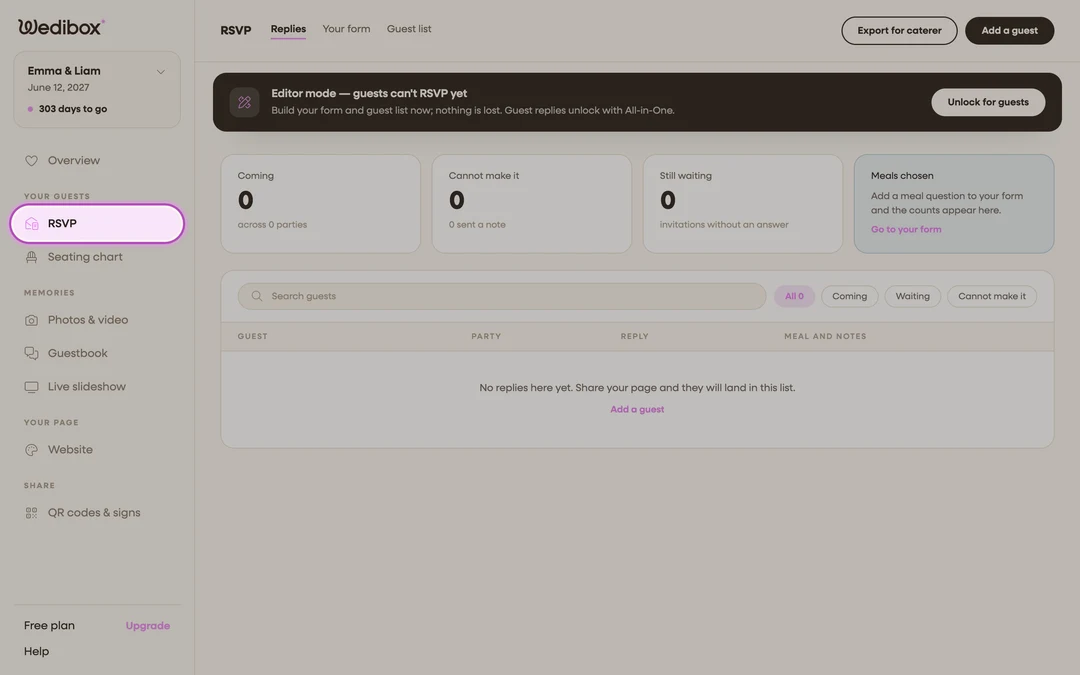The image size is (1080, 675).
Task: Click the Unlock for guests button
Action: click(x=988, y=103)
